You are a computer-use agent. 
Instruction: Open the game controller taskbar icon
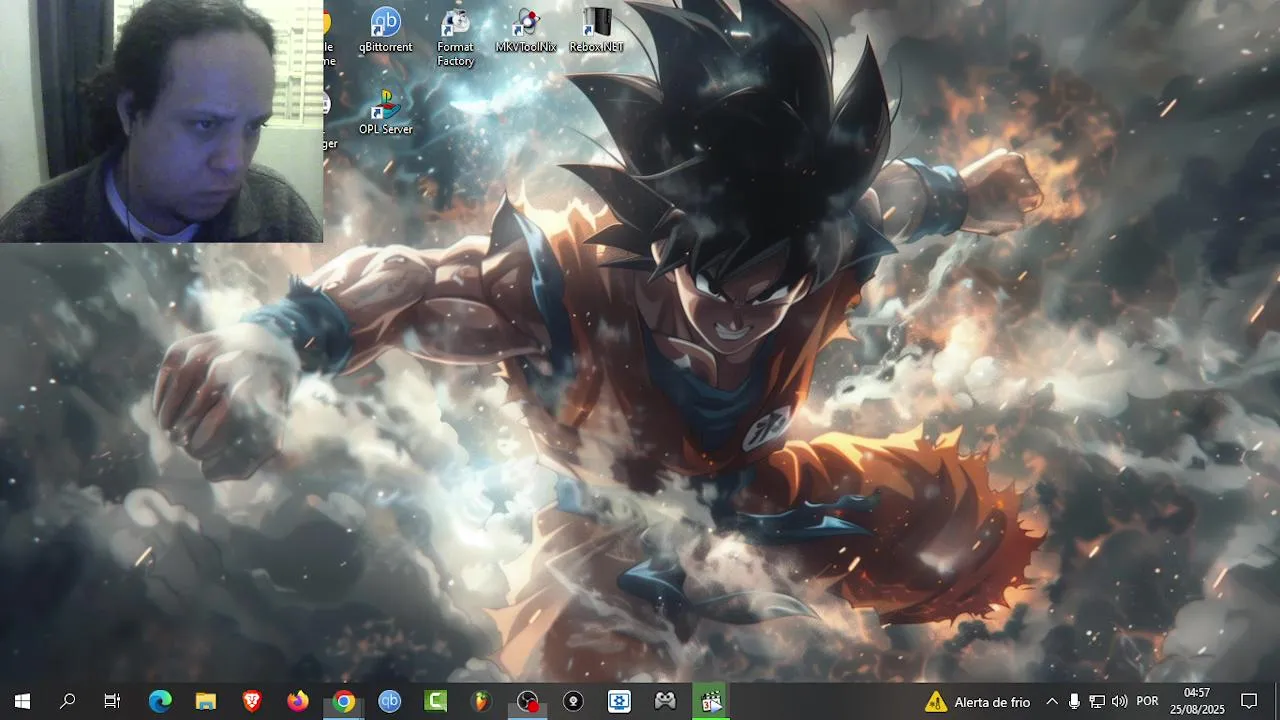point(666,702)
